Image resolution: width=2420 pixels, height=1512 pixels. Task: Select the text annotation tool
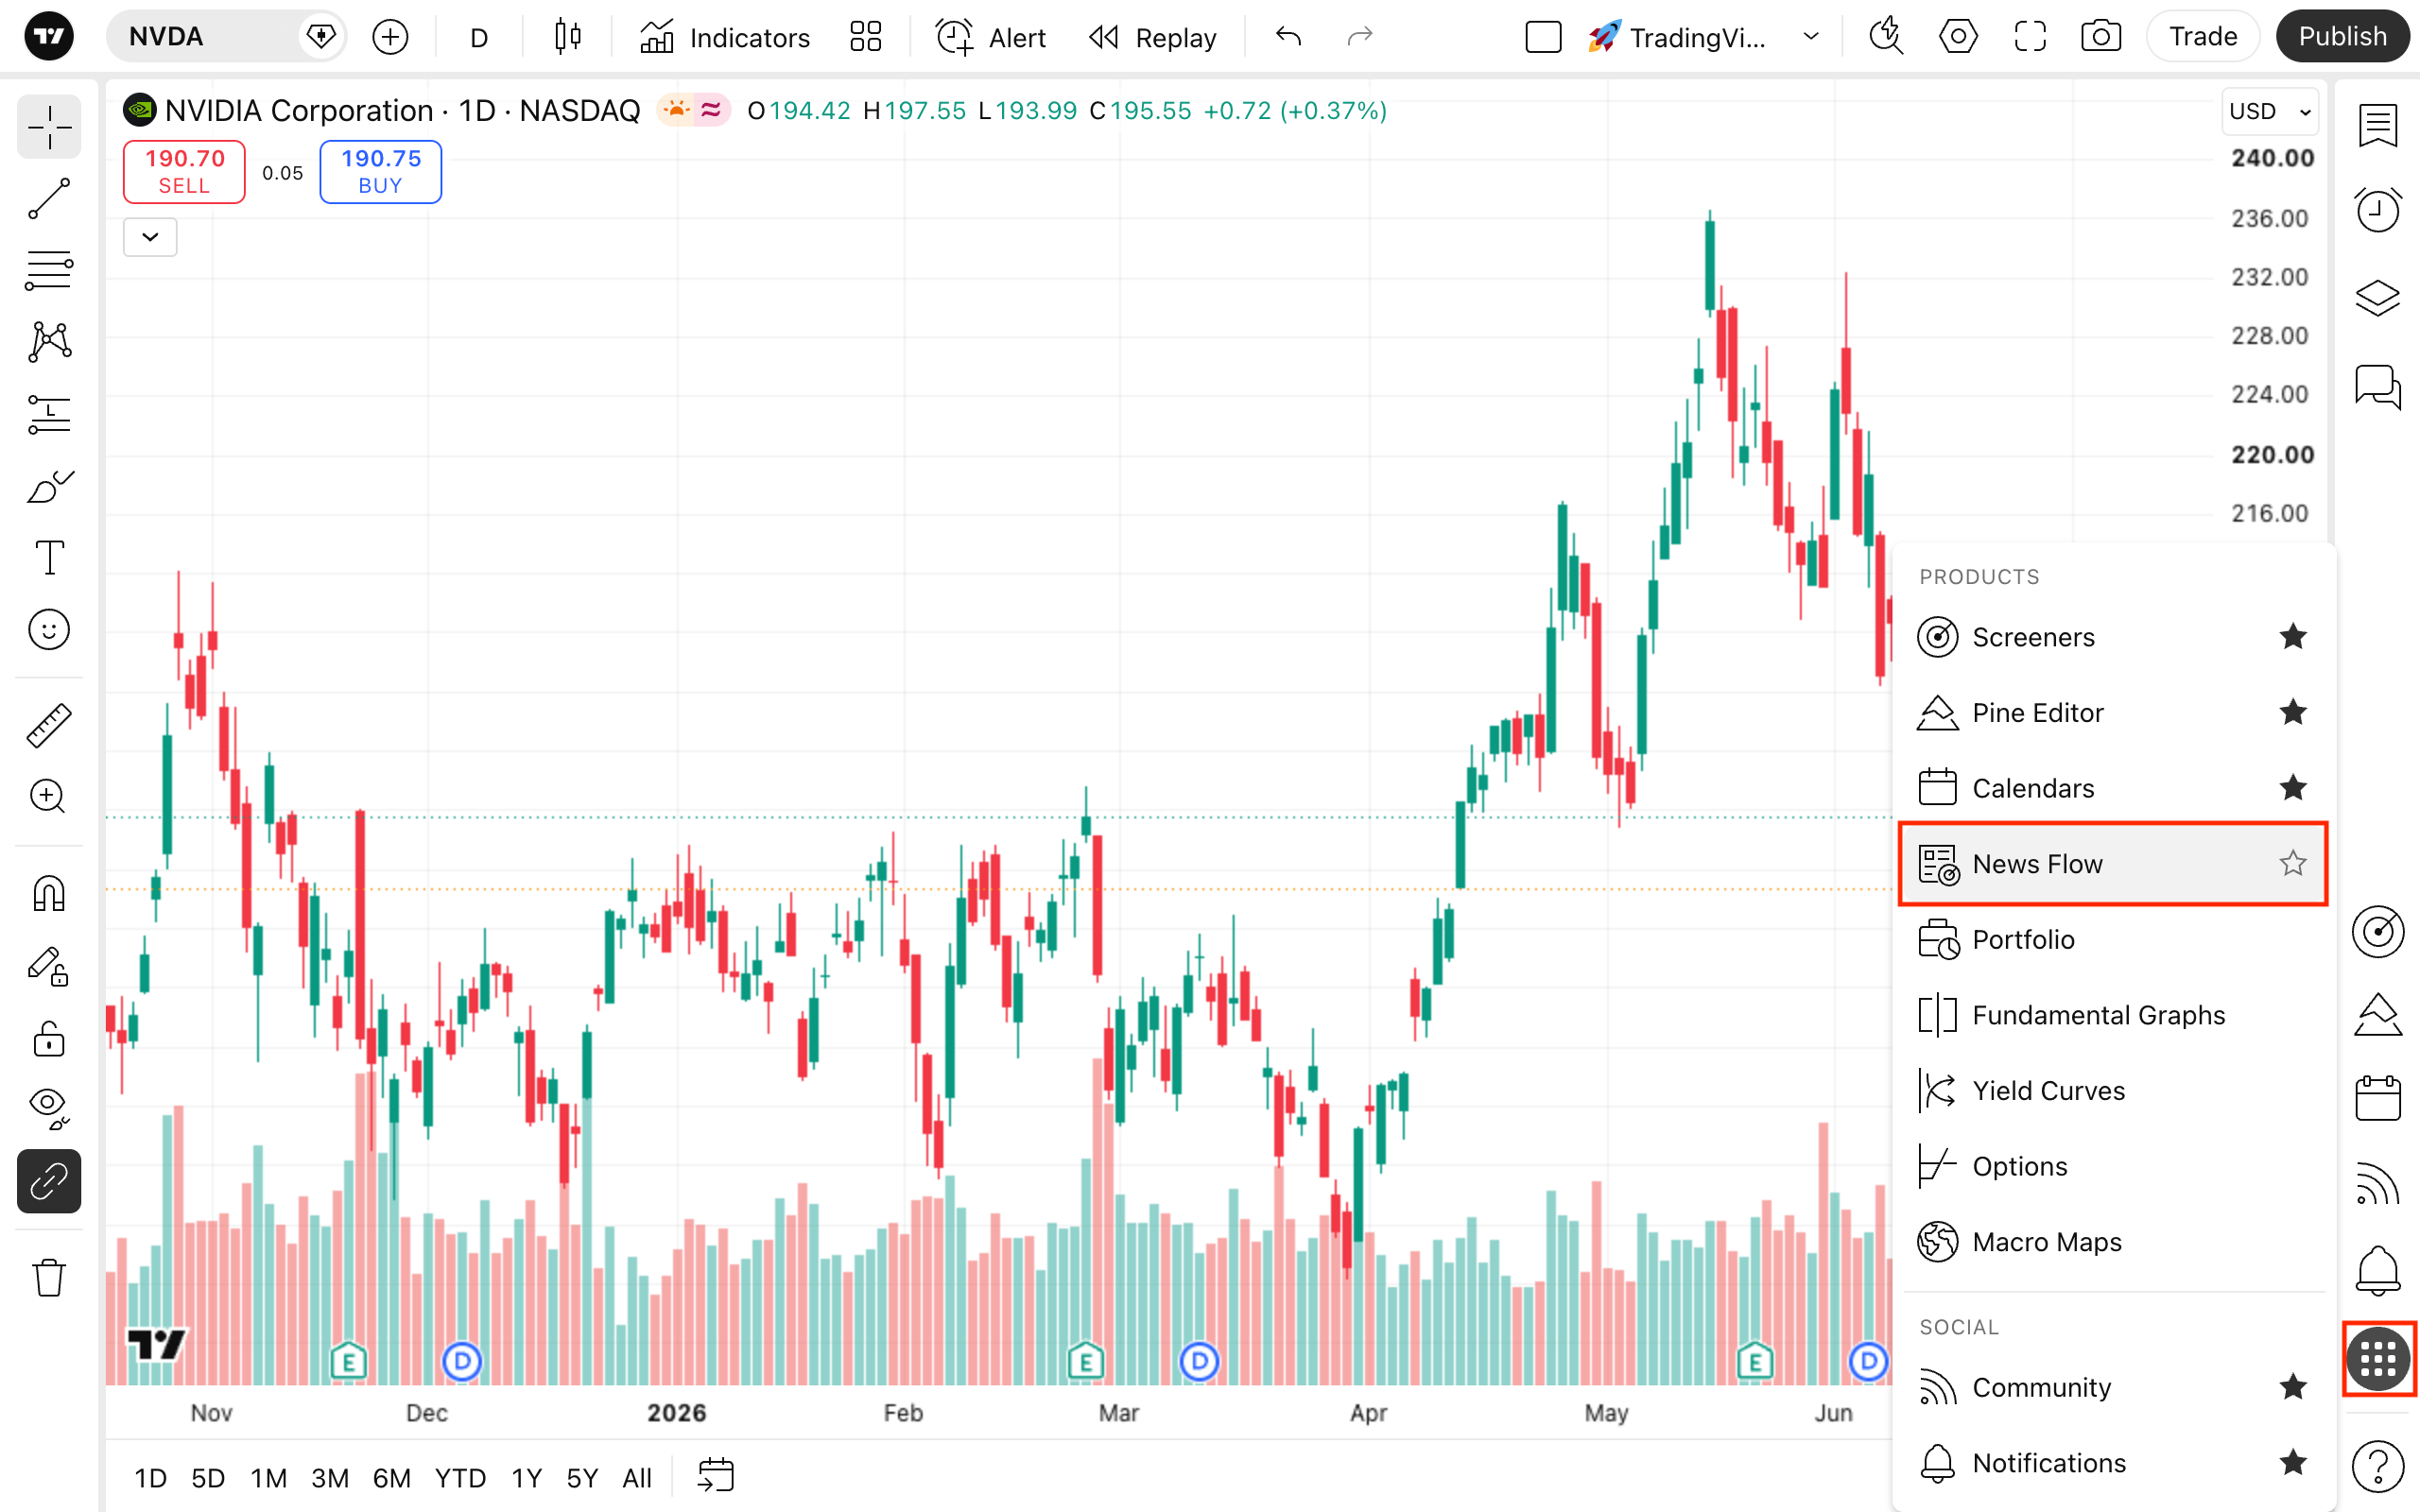tap(49, 557)
